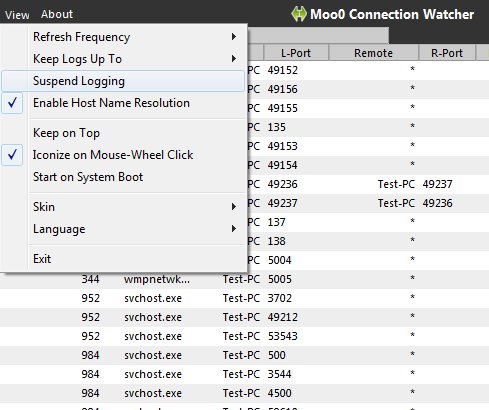Expand the Language submenu
This screenshot has width=489, height=410.
(x=123, y=229)
